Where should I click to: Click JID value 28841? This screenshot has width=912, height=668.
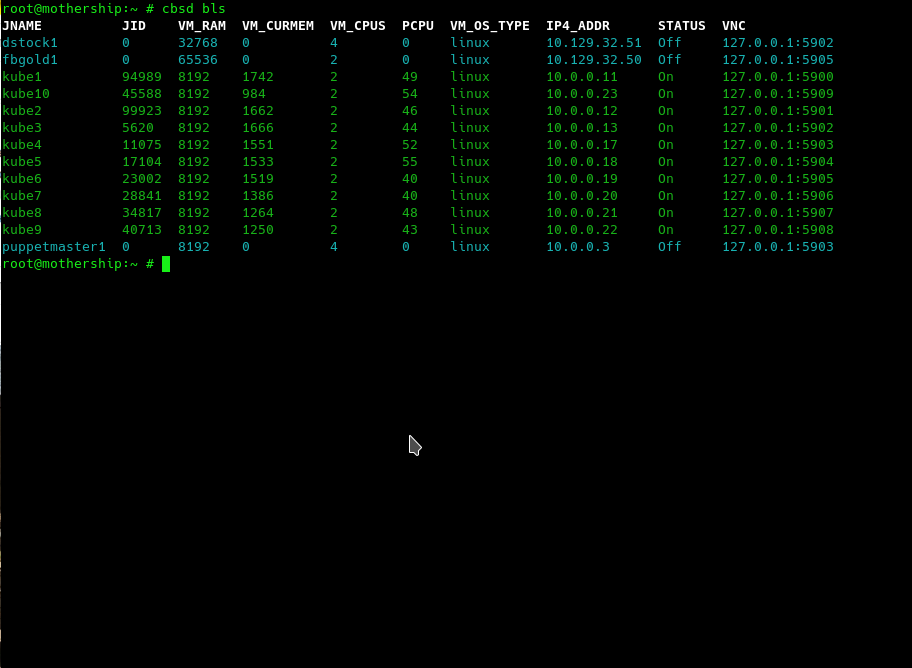(142, 196)
